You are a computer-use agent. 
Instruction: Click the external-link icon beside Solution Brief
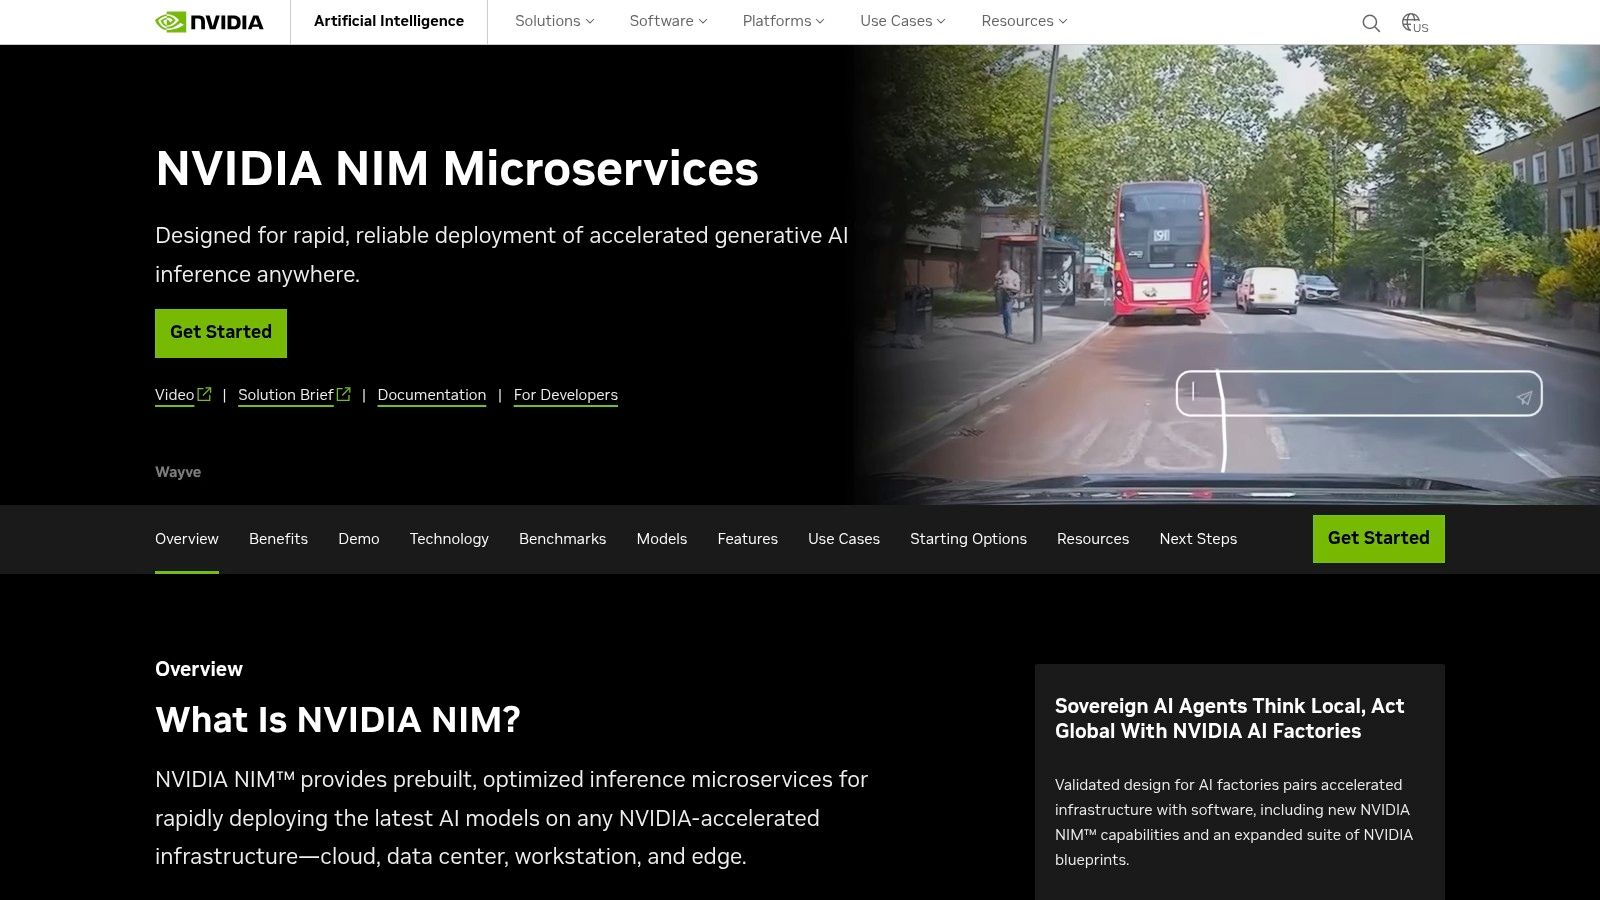[x=344, y=393]
